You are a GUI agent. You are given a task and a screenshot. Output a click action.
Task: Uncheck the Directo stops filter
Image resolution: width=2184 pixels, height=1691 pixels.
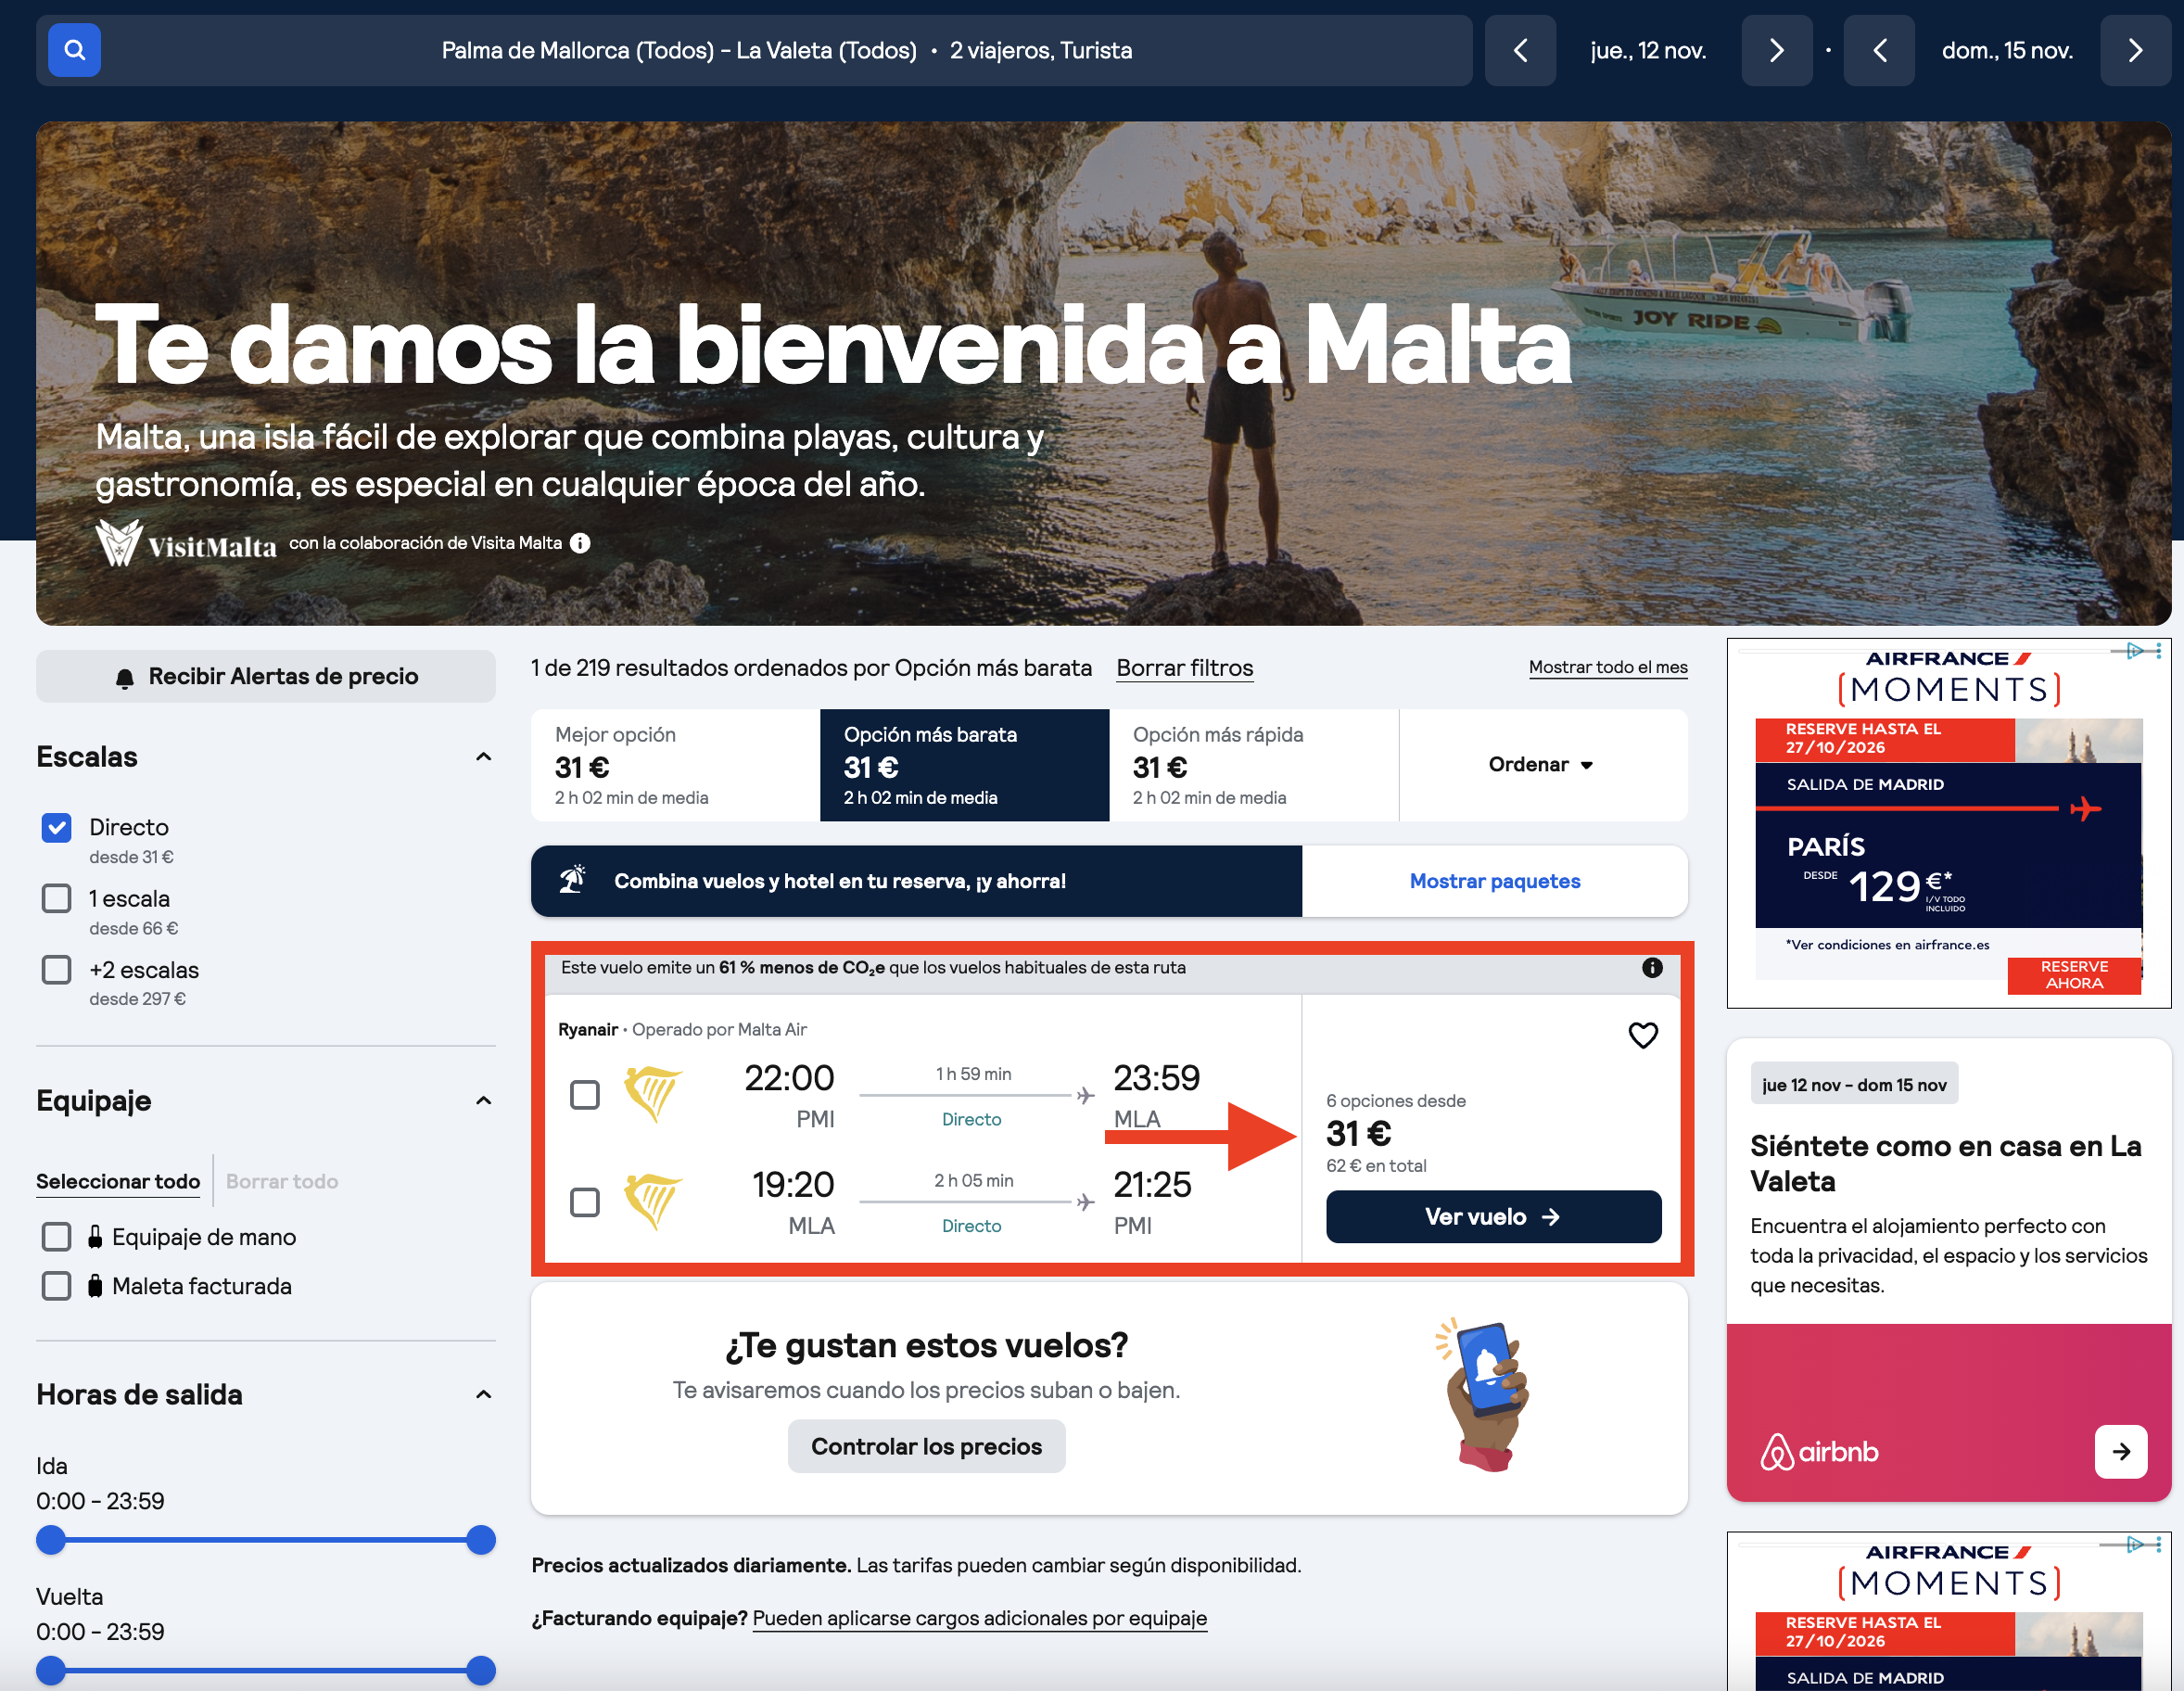(x=56, y=827)
